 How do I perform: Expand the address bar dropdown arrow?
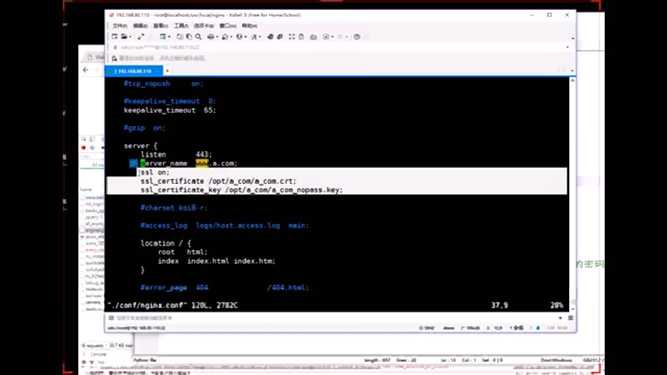pyautogui.click(x=567, y=47)
